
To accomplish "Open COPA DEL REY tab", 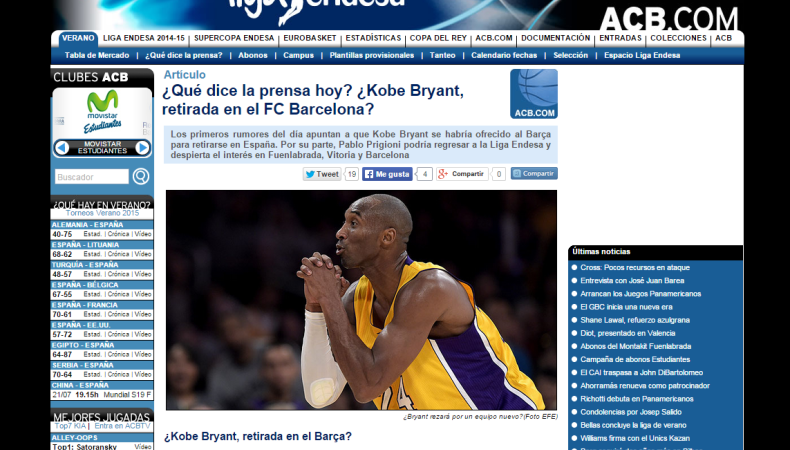I will click(438, 38).
